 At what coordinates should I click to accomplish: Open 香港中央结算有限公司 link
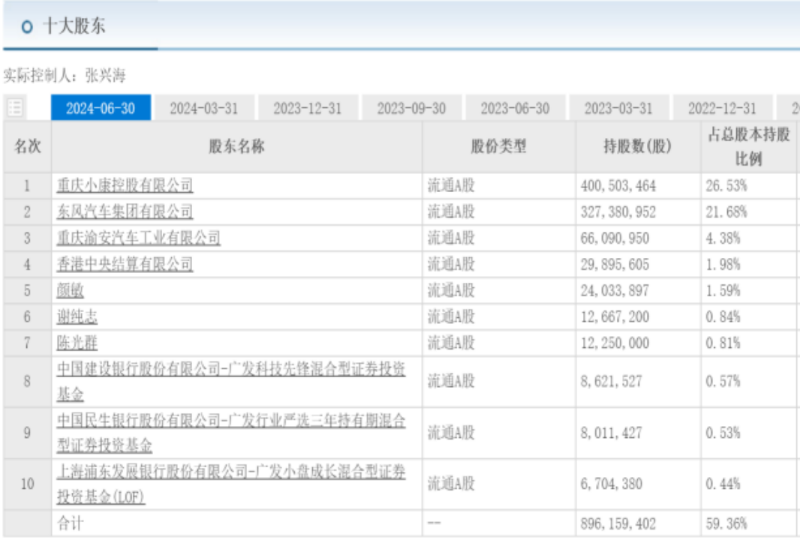point(125,264)
